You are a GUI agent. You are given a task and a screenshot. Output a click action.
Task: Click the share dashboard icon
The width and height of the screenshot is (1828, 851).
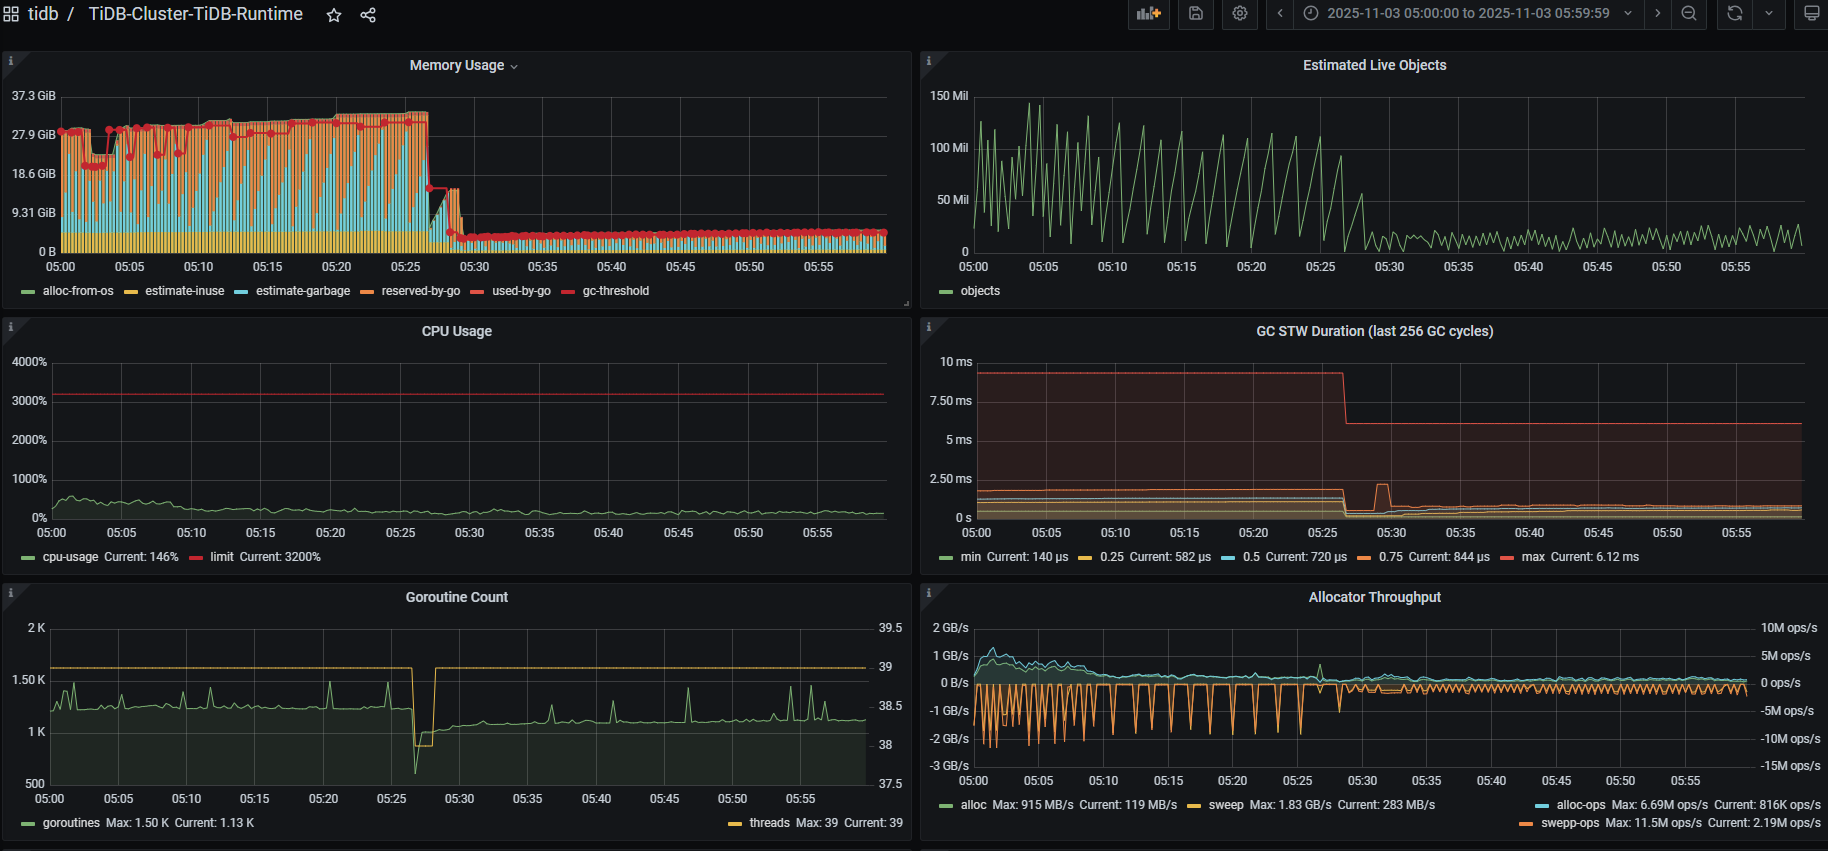[x=368, y=15]
